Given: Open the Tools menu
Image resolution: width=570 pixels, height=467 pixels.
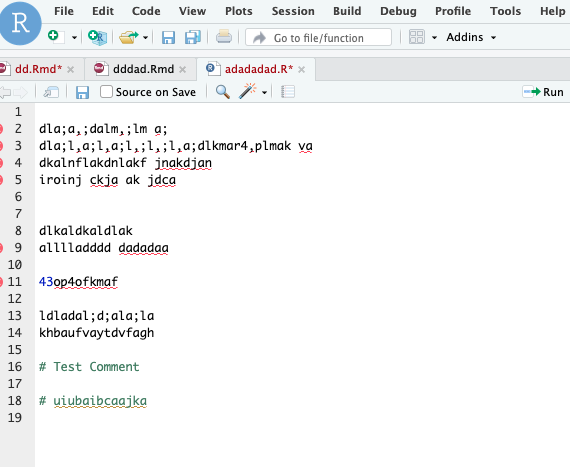Looking at the screenshot, I should (505, 11).
